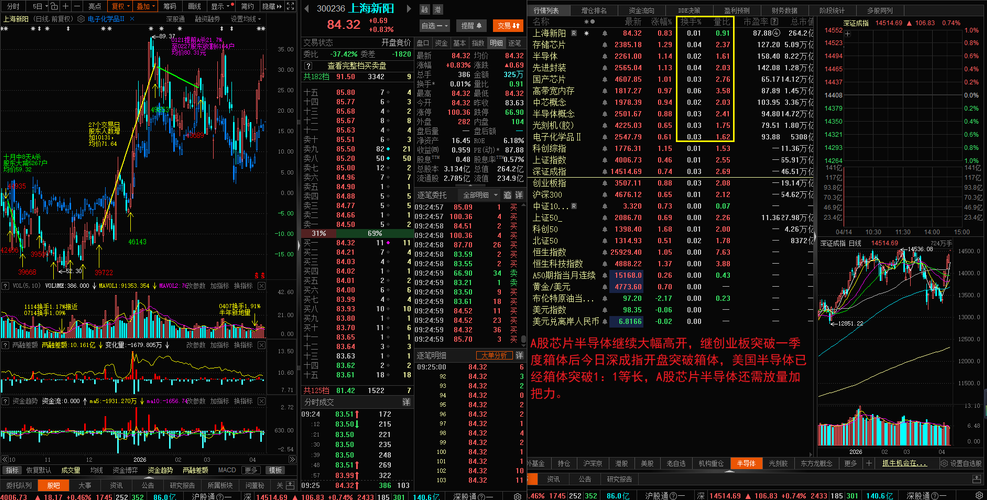Go to previous stock with left arrow
The image size is (987, 500).
[x=307, y=9]
